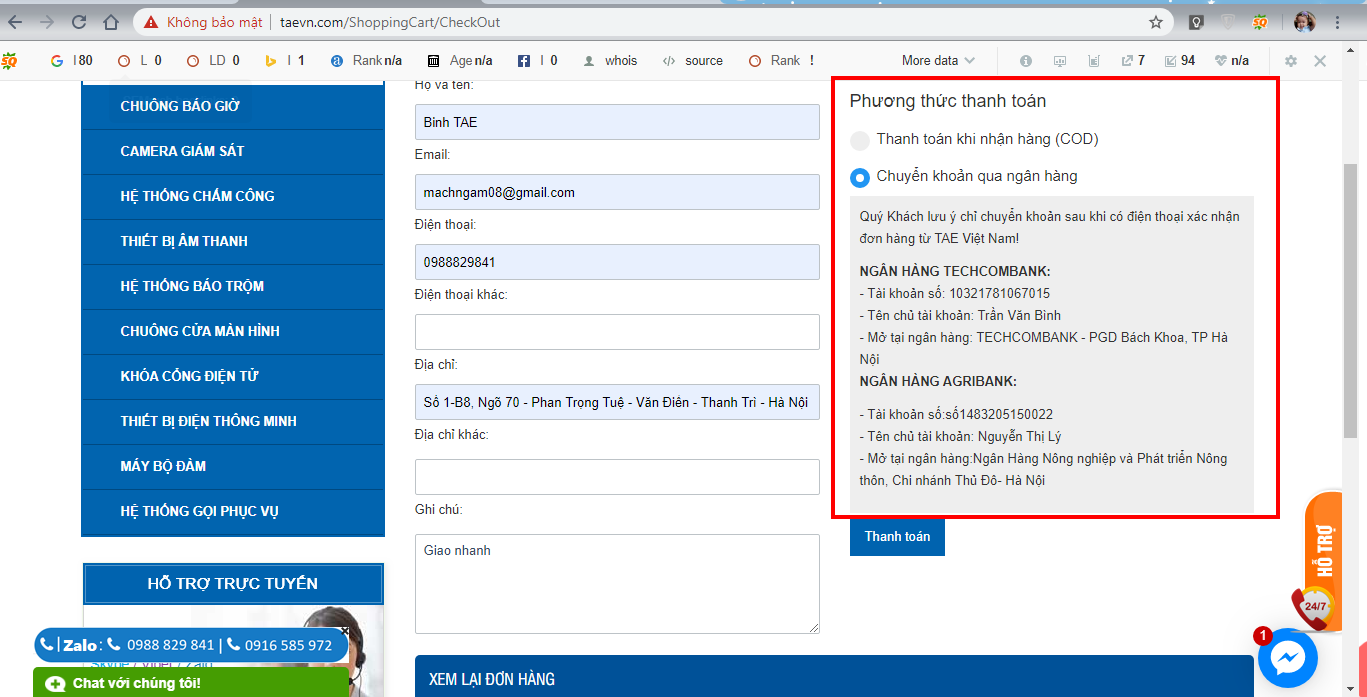The width and height of the screenshot is (1367, 697).
Task: Open MÁY BỘ ĐÀM category
Action: pos(233,466)
